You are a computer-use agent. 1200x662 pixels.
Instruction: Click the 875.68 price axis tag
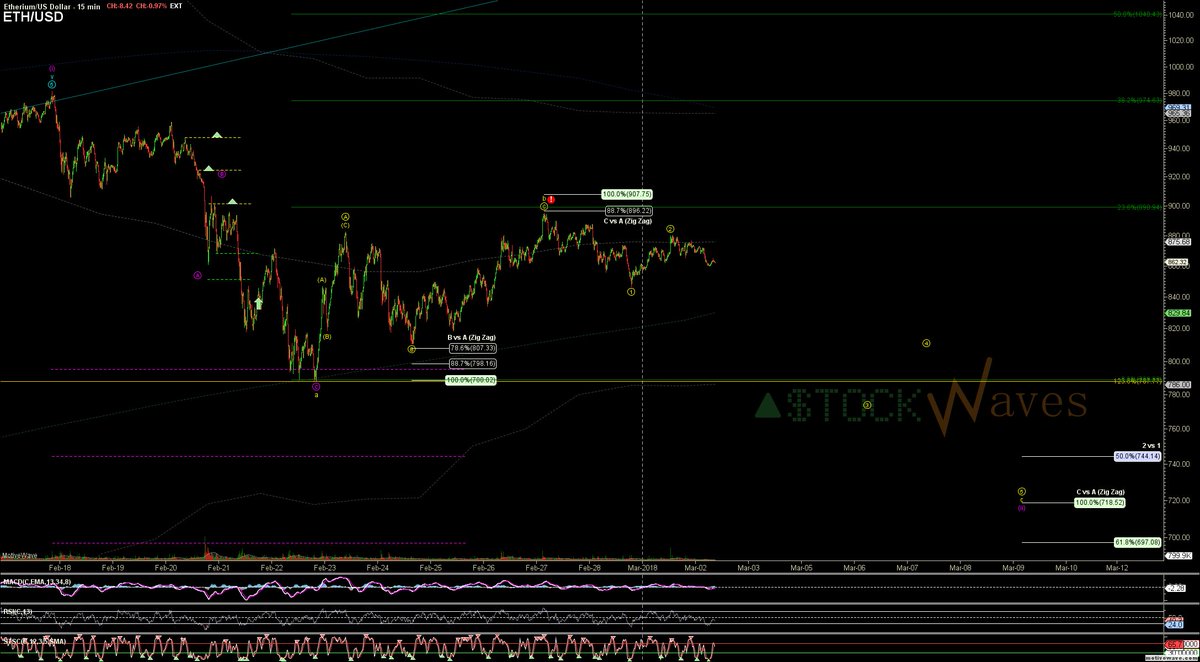[x=1178, y=241]
